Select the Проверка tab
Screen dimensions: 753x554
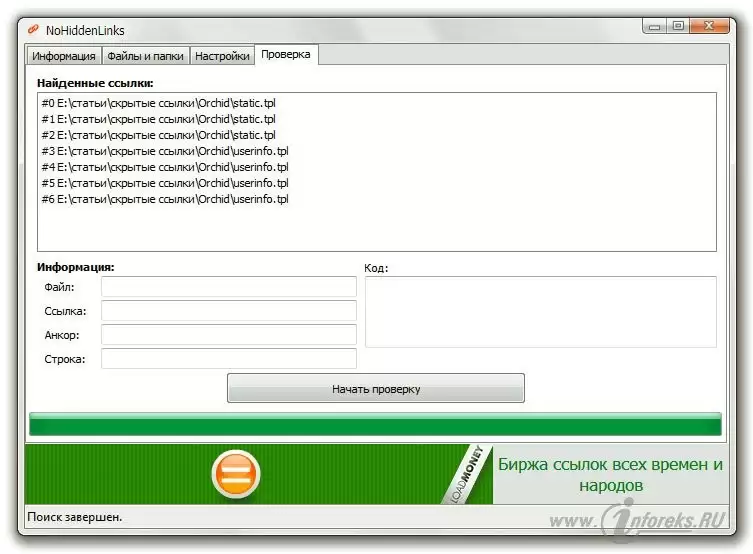pos(286,55)
